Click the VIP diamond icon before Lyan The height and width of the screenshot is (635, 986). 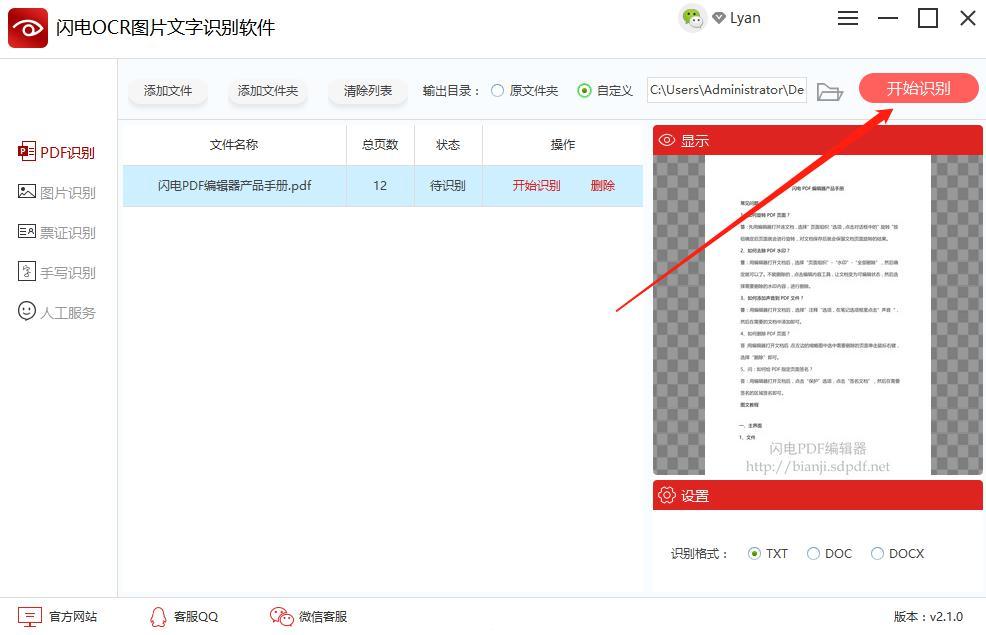click(719, 18)
